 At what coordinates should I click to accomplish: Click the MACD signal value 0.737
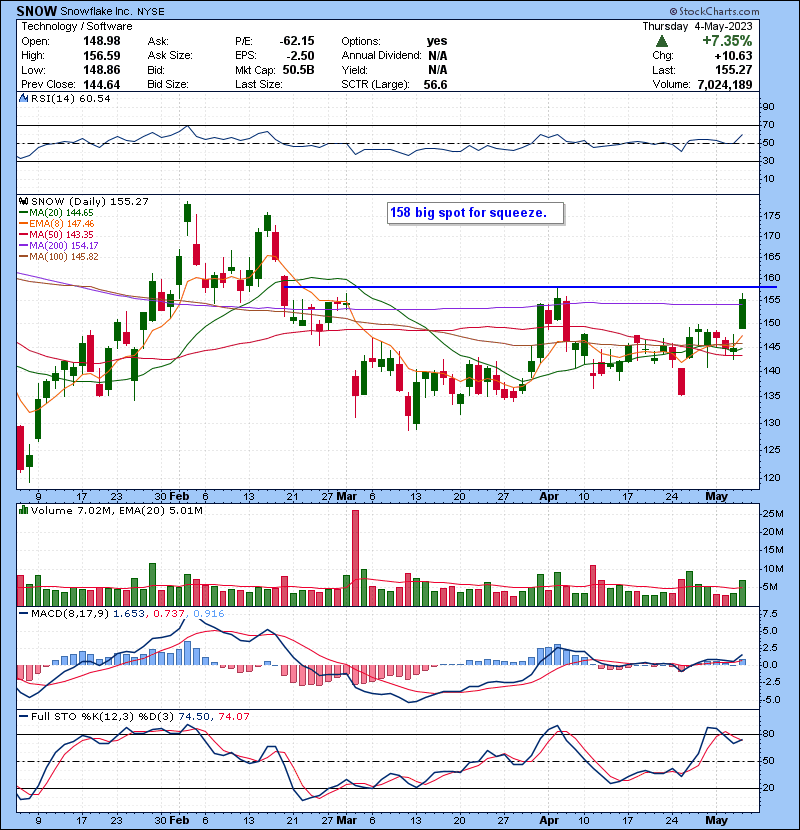point(168,614)
